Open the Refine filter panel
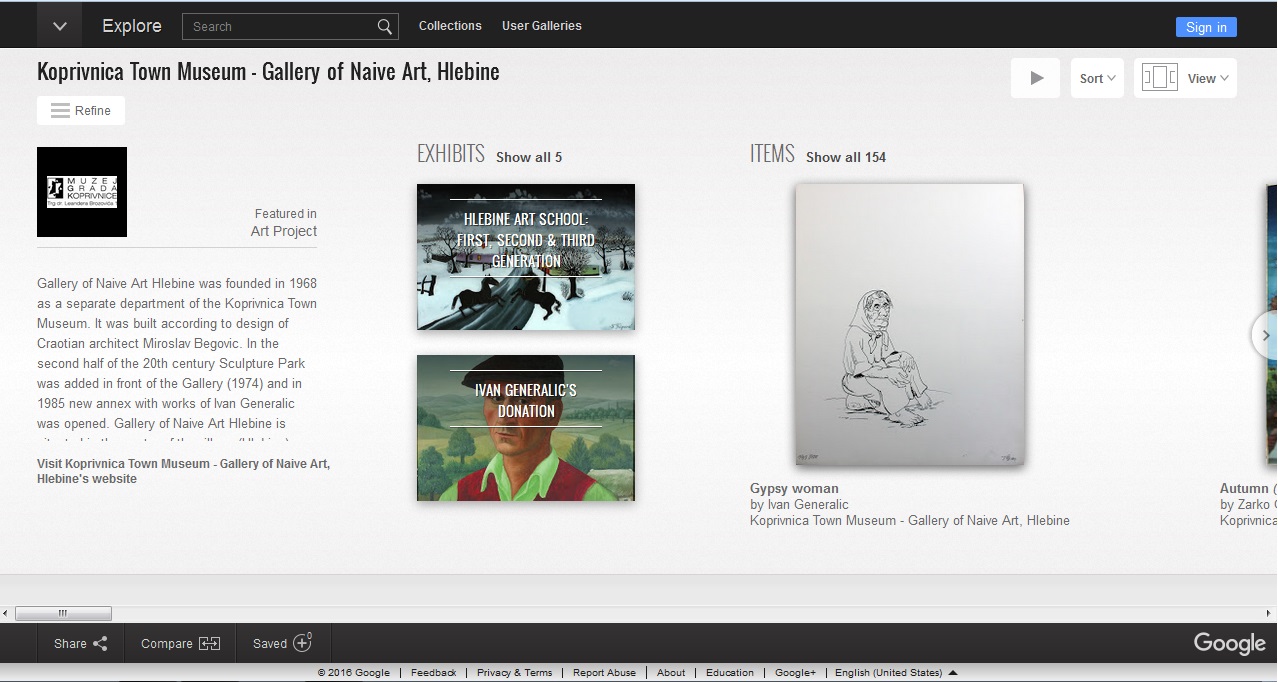This screenshot has height=682, width=1278. point(81,111)
